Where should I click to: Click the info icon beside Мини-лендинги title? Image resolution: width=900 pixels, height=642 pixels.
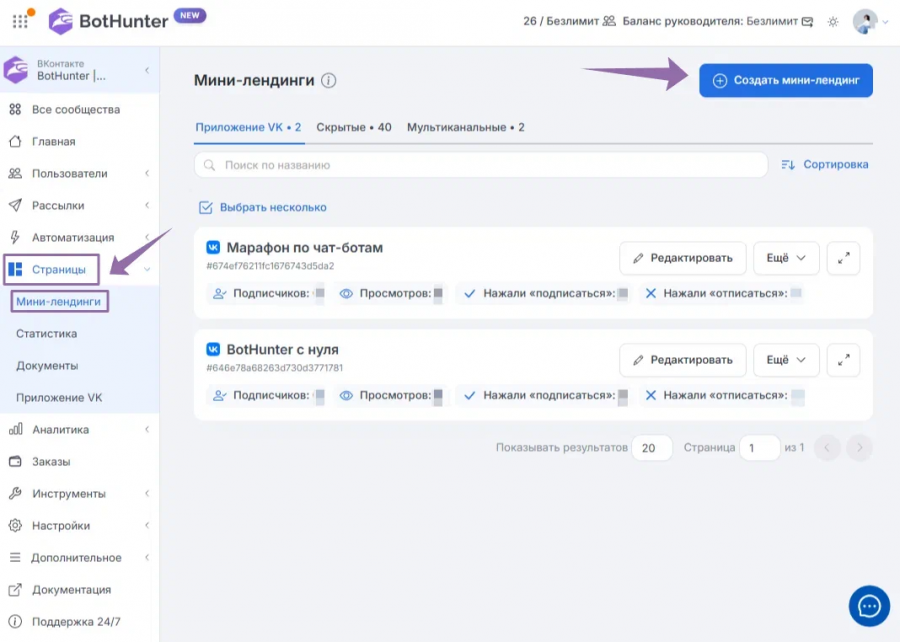[328, 80]
